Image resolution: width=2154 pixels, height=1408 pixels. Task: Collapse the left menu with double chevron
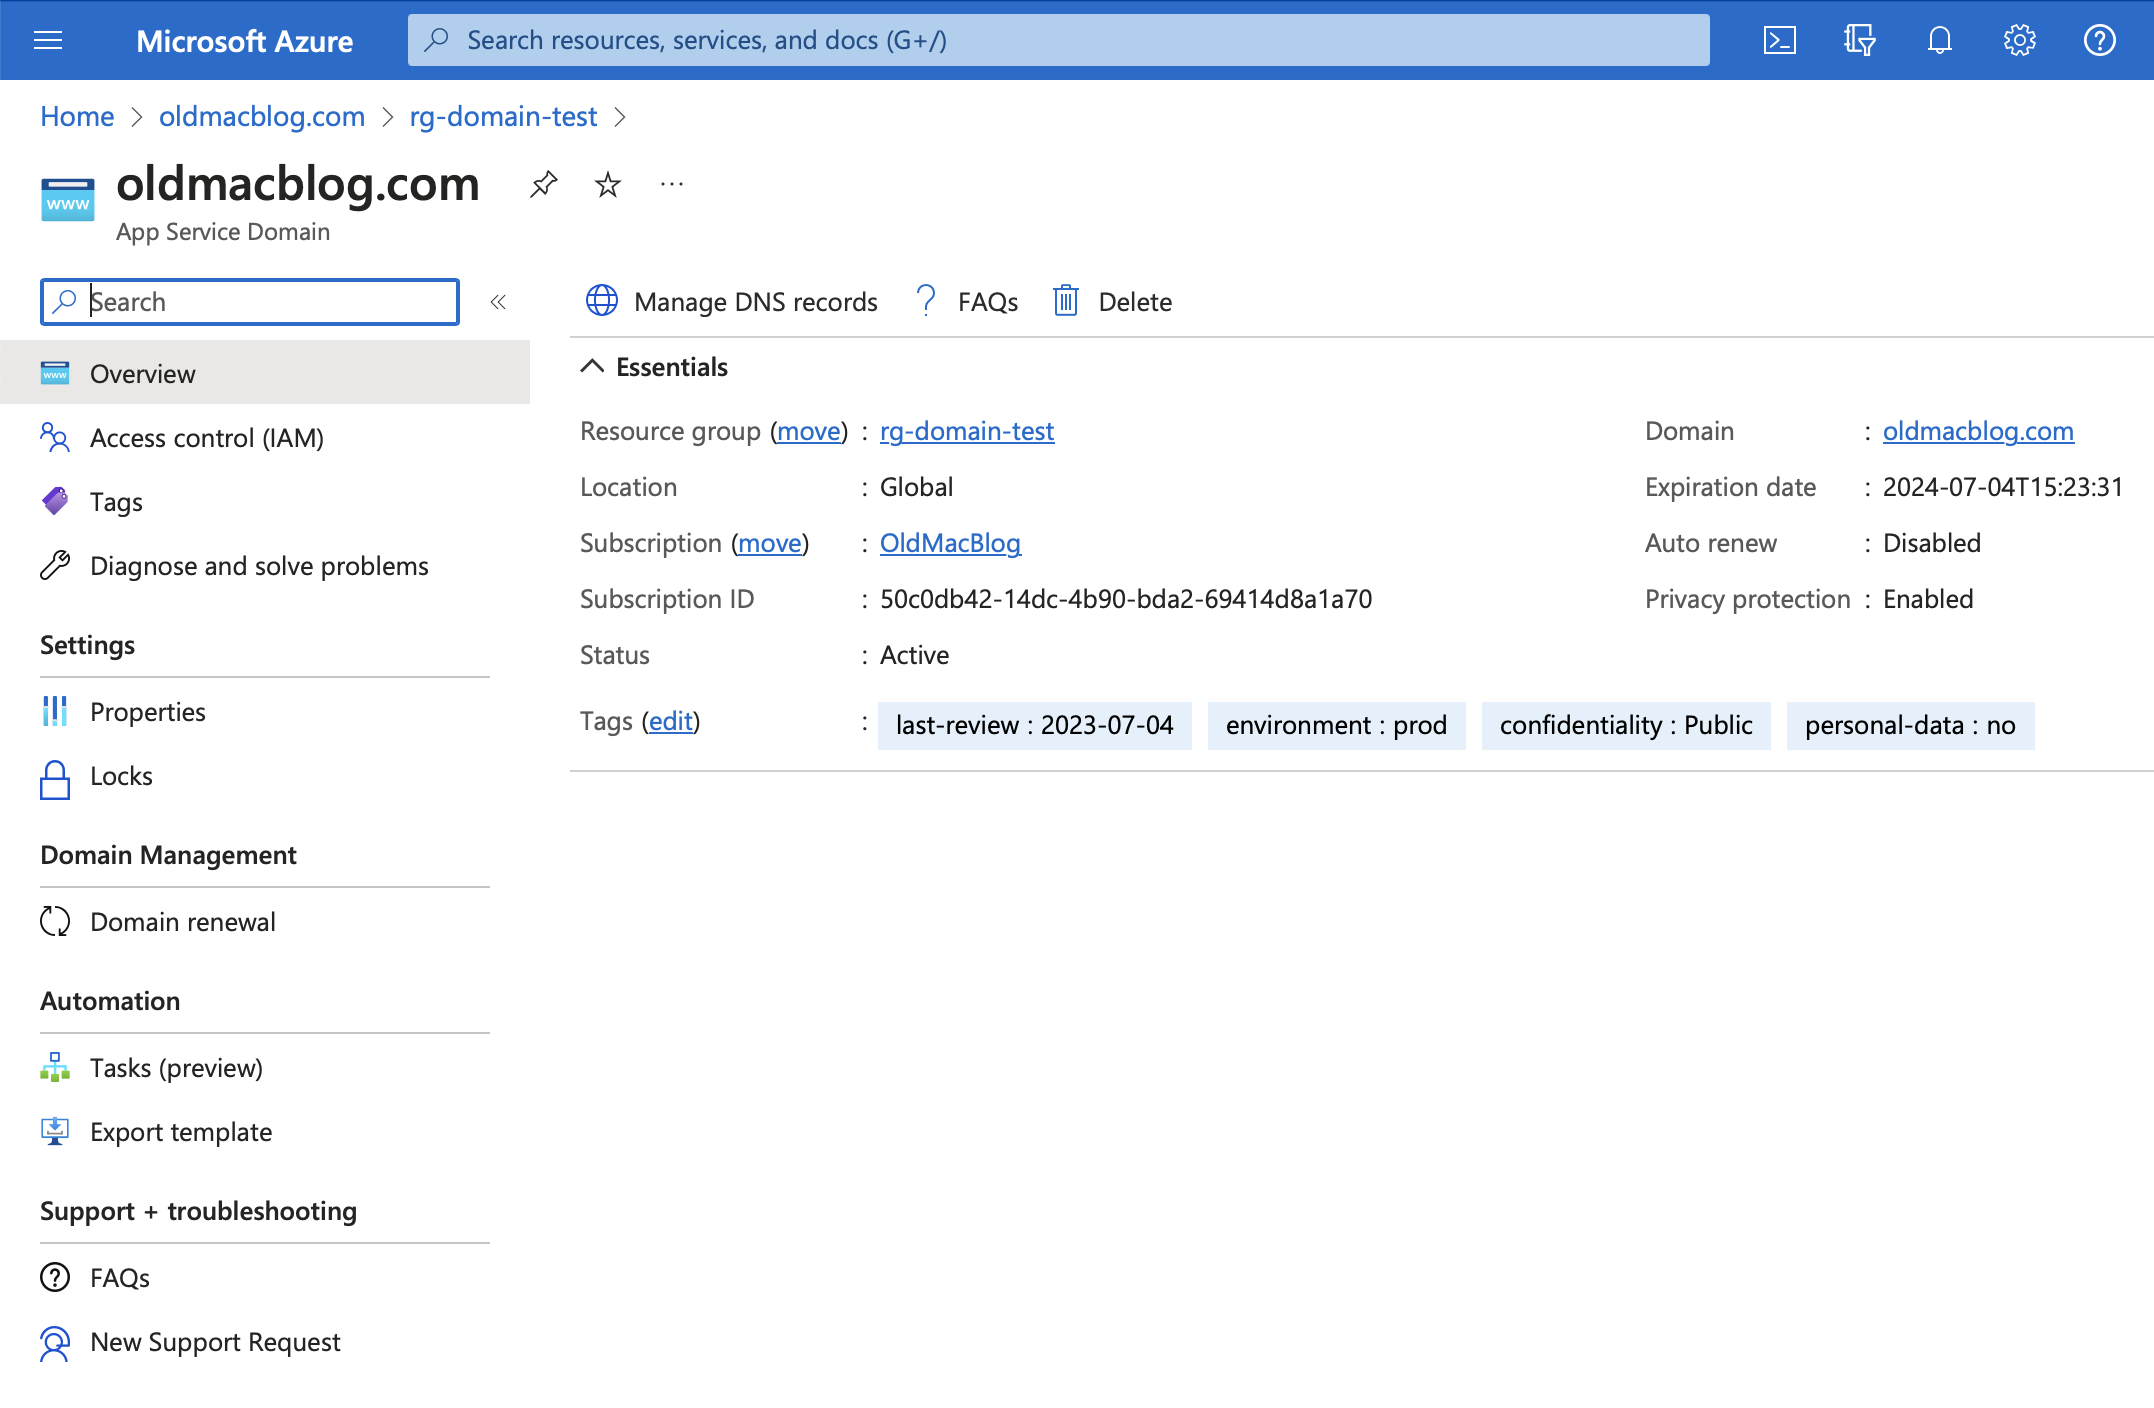[x=498, y=302]
